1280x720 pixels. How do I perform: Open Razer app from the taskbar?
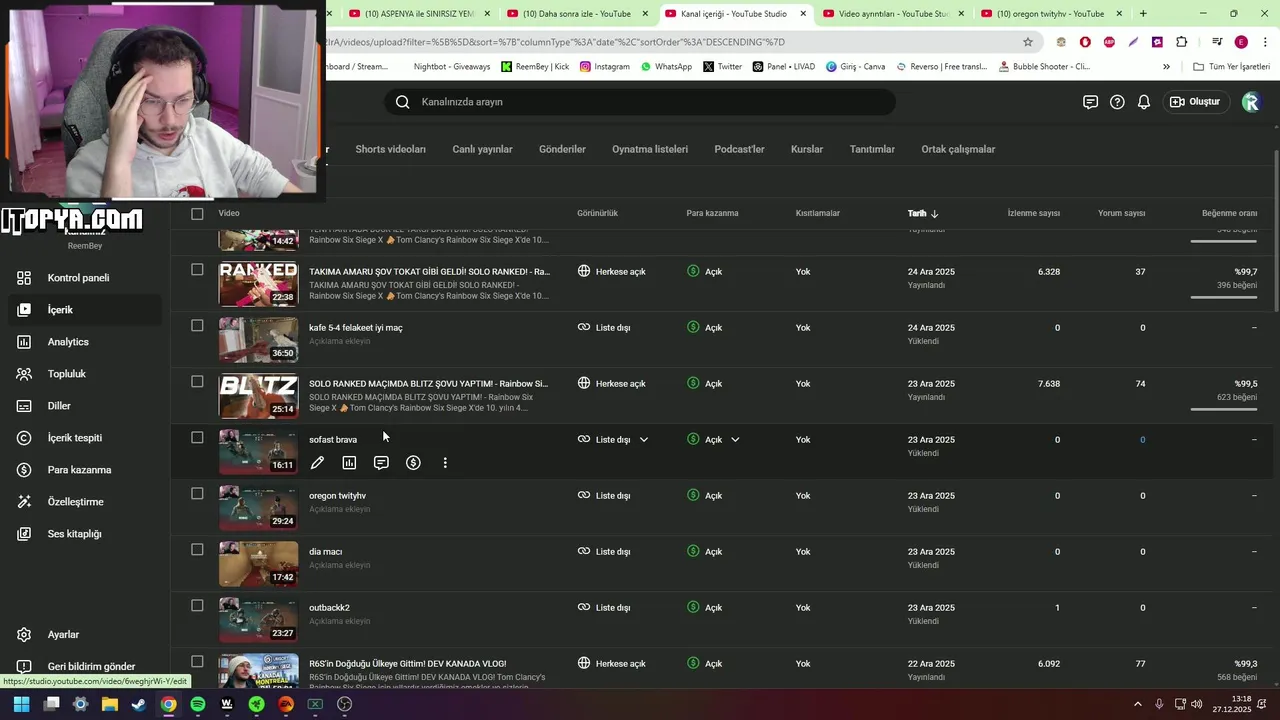[257, 704]
